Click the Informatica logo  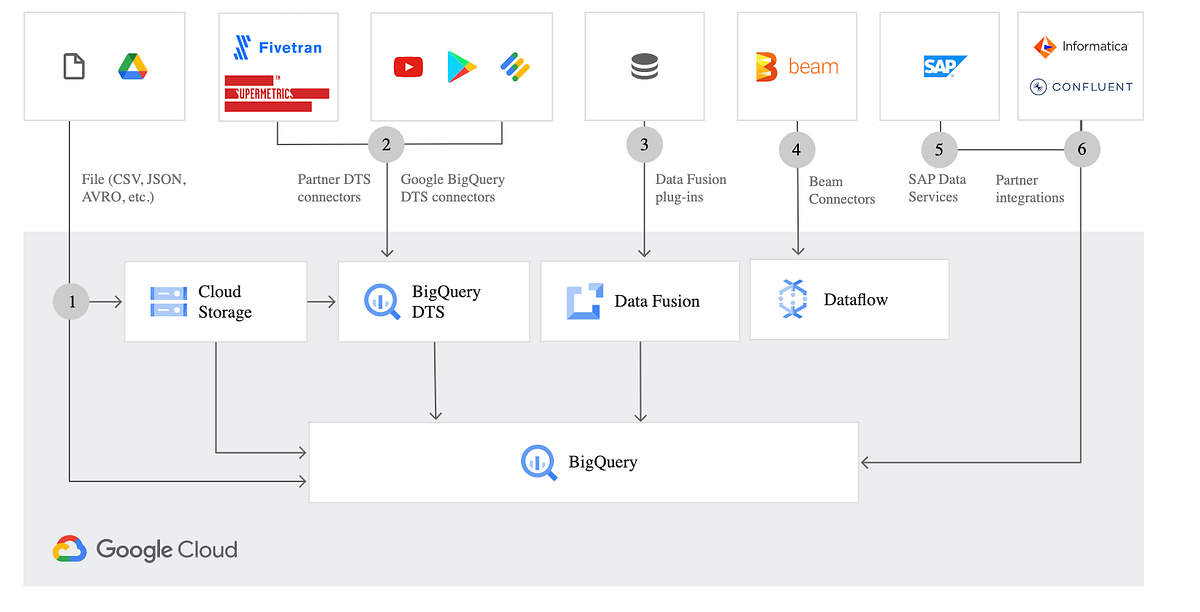point(1080,46)
